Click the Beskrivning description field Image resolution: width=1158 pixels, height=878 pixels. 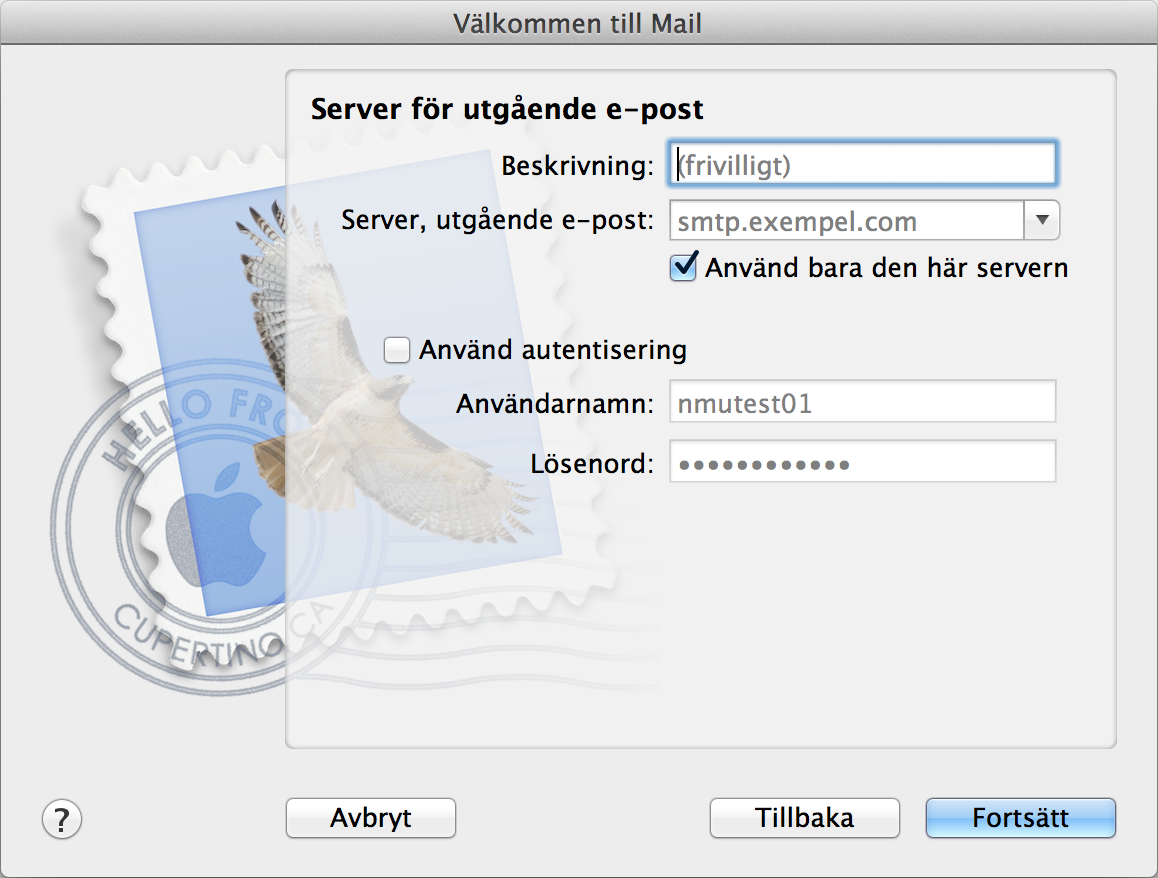(x=863, y=164)
